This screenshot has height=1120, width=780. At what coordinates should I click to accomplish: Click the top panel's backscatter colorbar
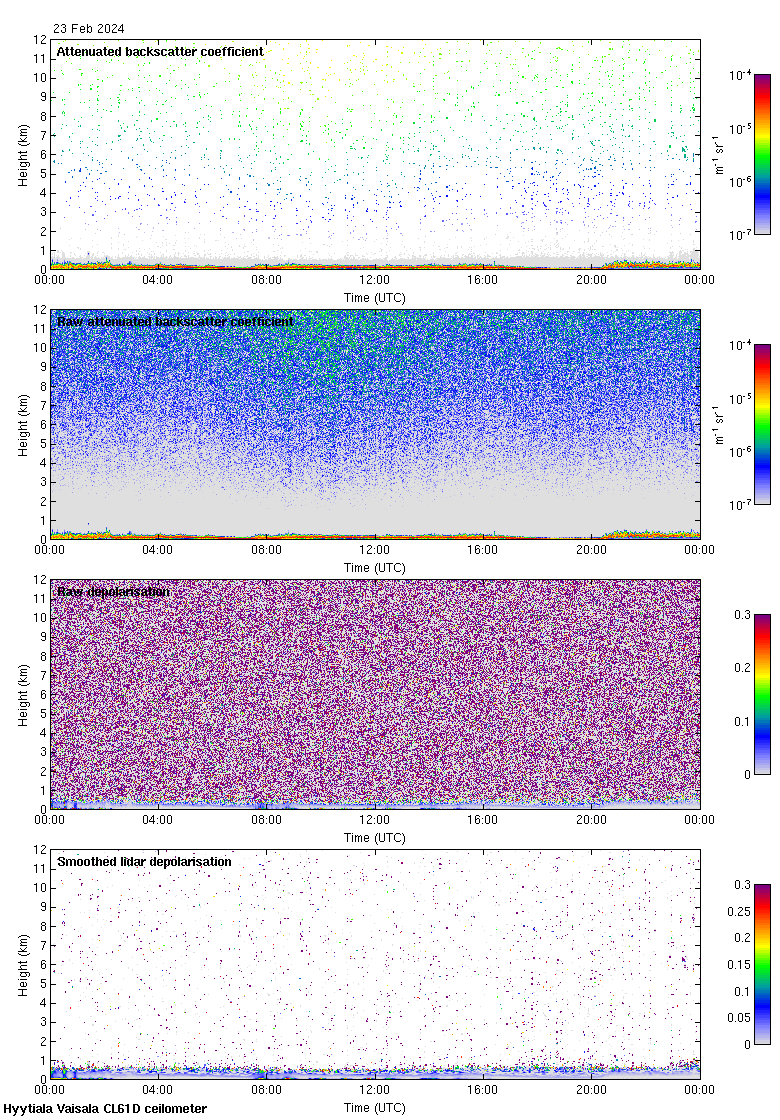[762, 154]
